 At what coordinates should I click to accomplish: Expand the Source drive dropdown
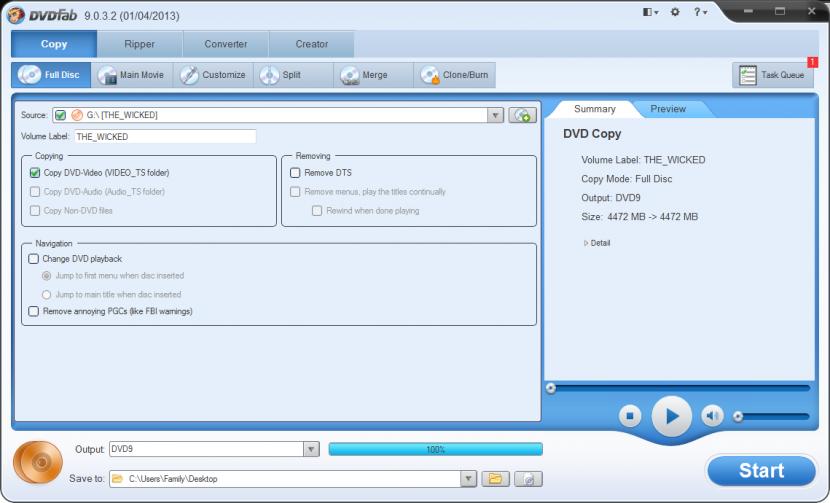pos(495,115)
